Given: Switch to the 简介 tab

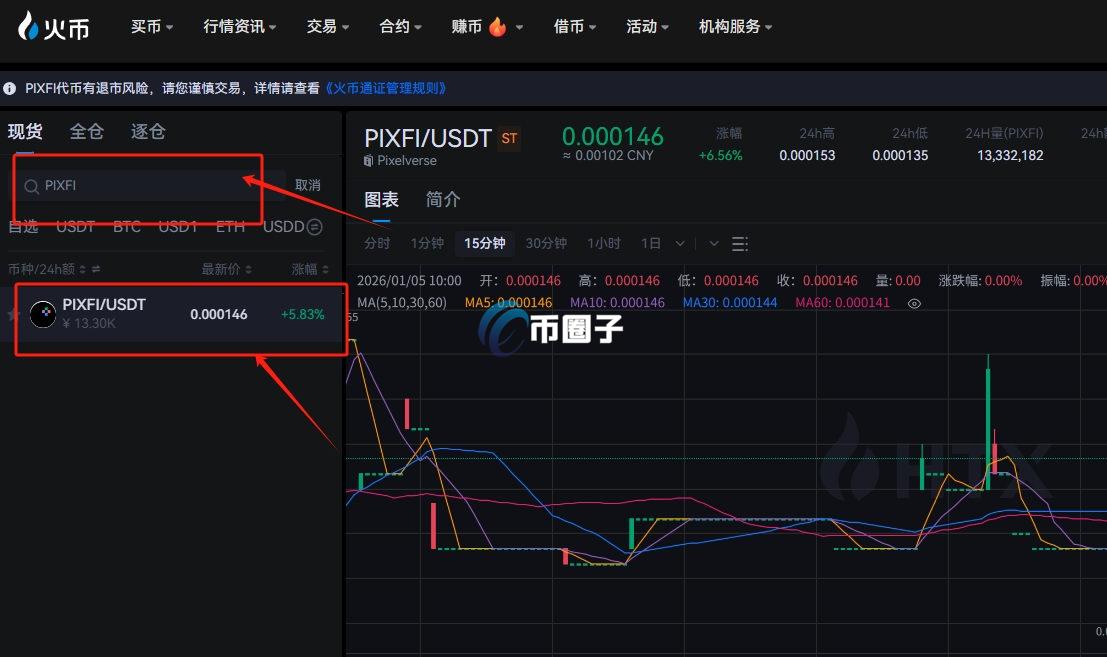Looking at the screenshot, I should (x=443, y=199).
